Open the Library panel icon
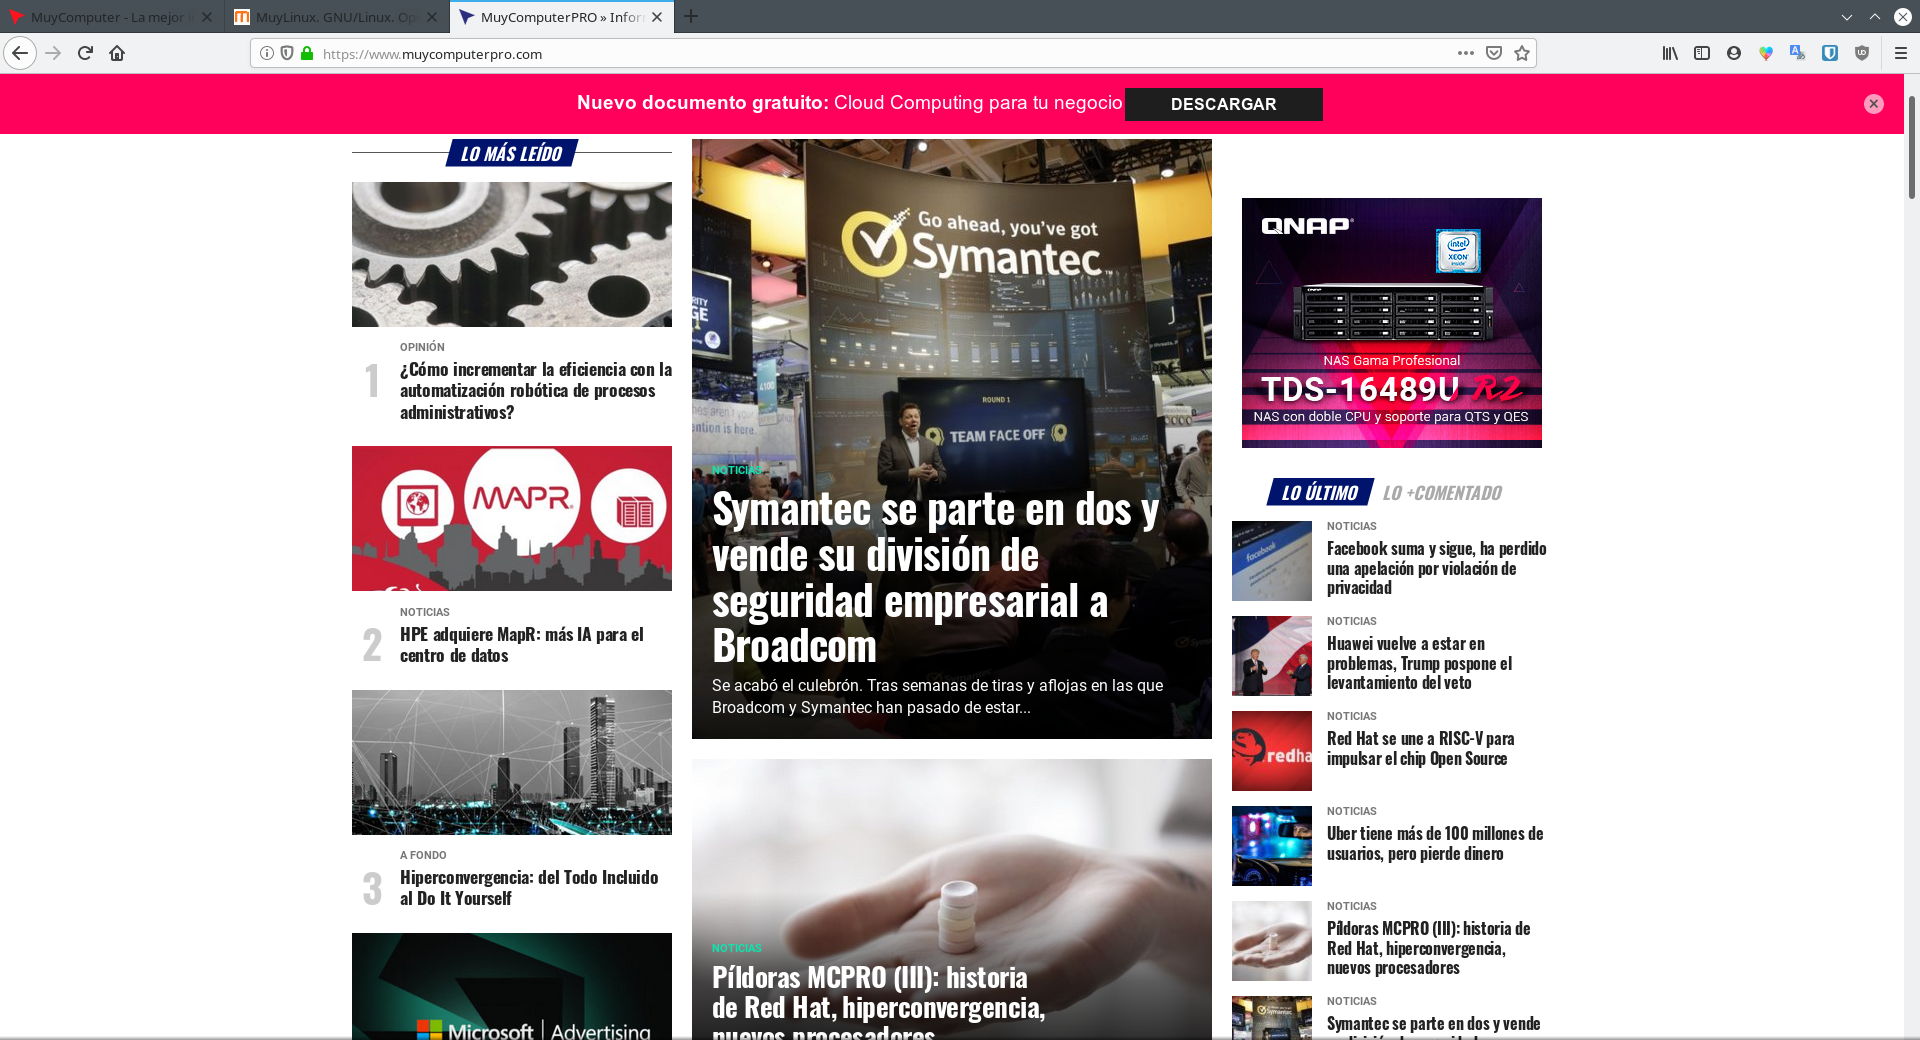Viewport: 1920px width, 1040px height. (x=1670, y=53)
